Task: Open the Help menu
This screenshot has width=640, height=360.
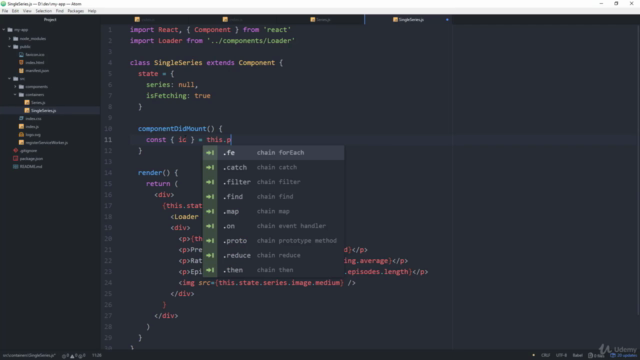Action: tap(92, 11)
